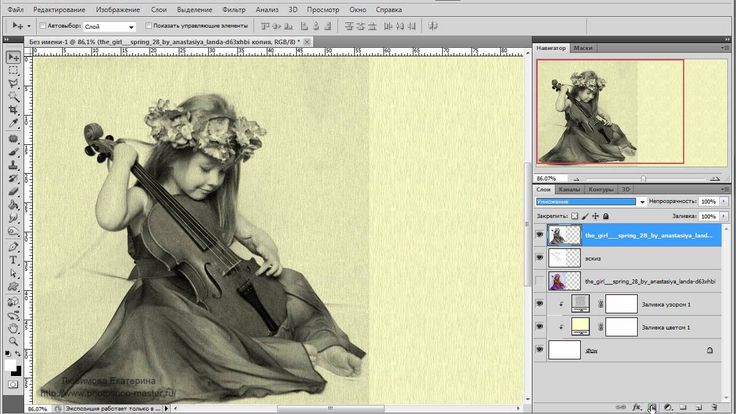Select the Zoom tool in the toolbox
Viewport: 736px width, 414px height.
point(13,341)
